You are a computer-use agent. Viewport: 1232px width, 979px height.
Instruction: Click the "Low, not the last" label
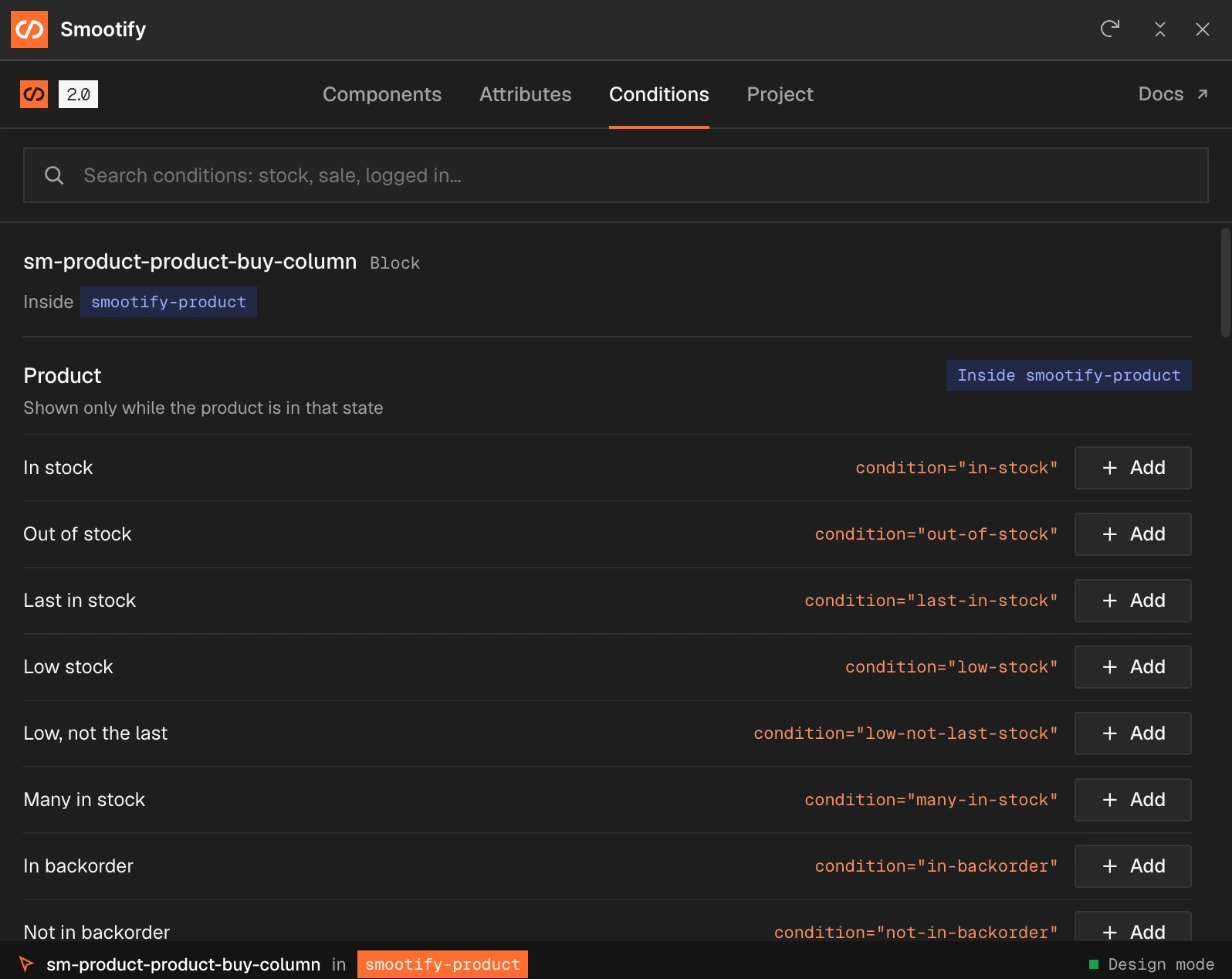coord(95,733)
